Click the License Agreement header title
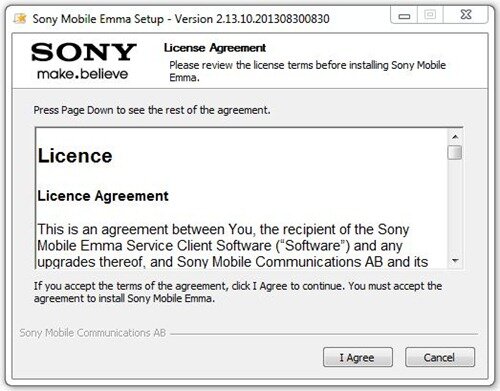The image size is (500, 391). point(215,48)
